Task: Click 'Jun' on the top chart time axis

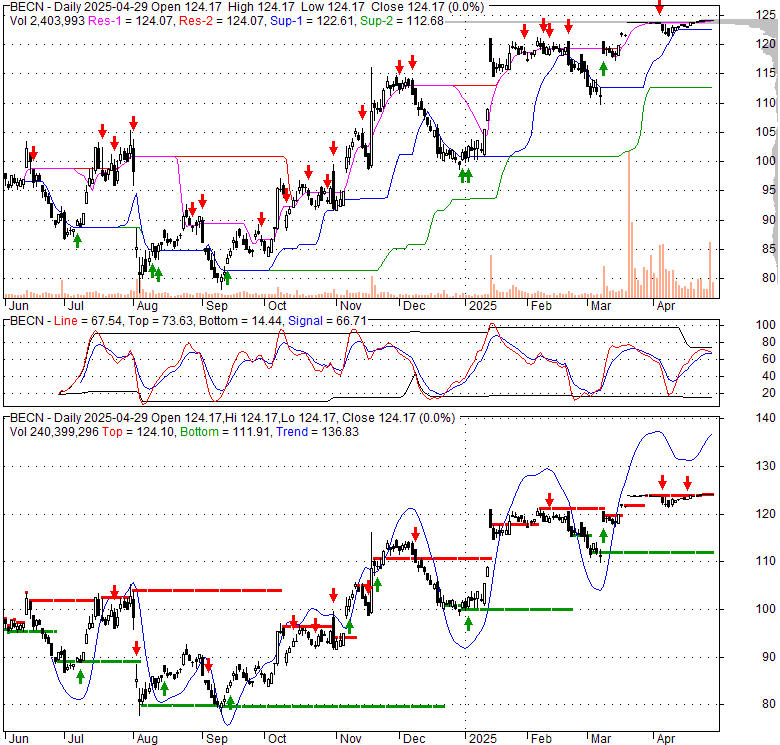Action: 19,305
